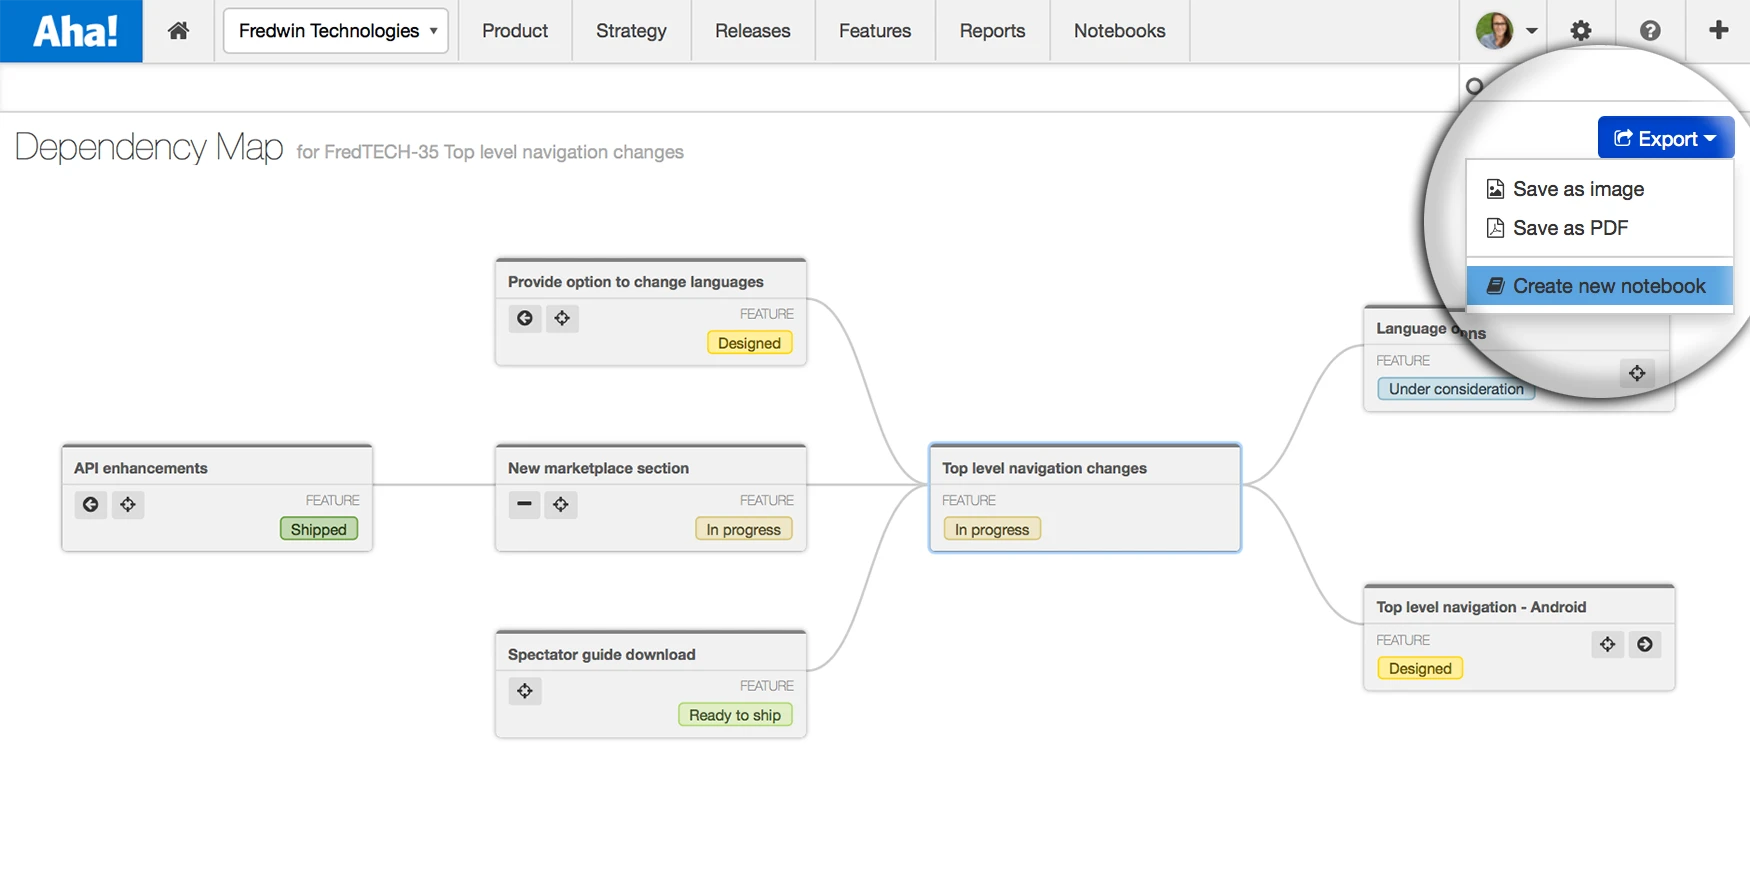Open the Releases tab

752,31
